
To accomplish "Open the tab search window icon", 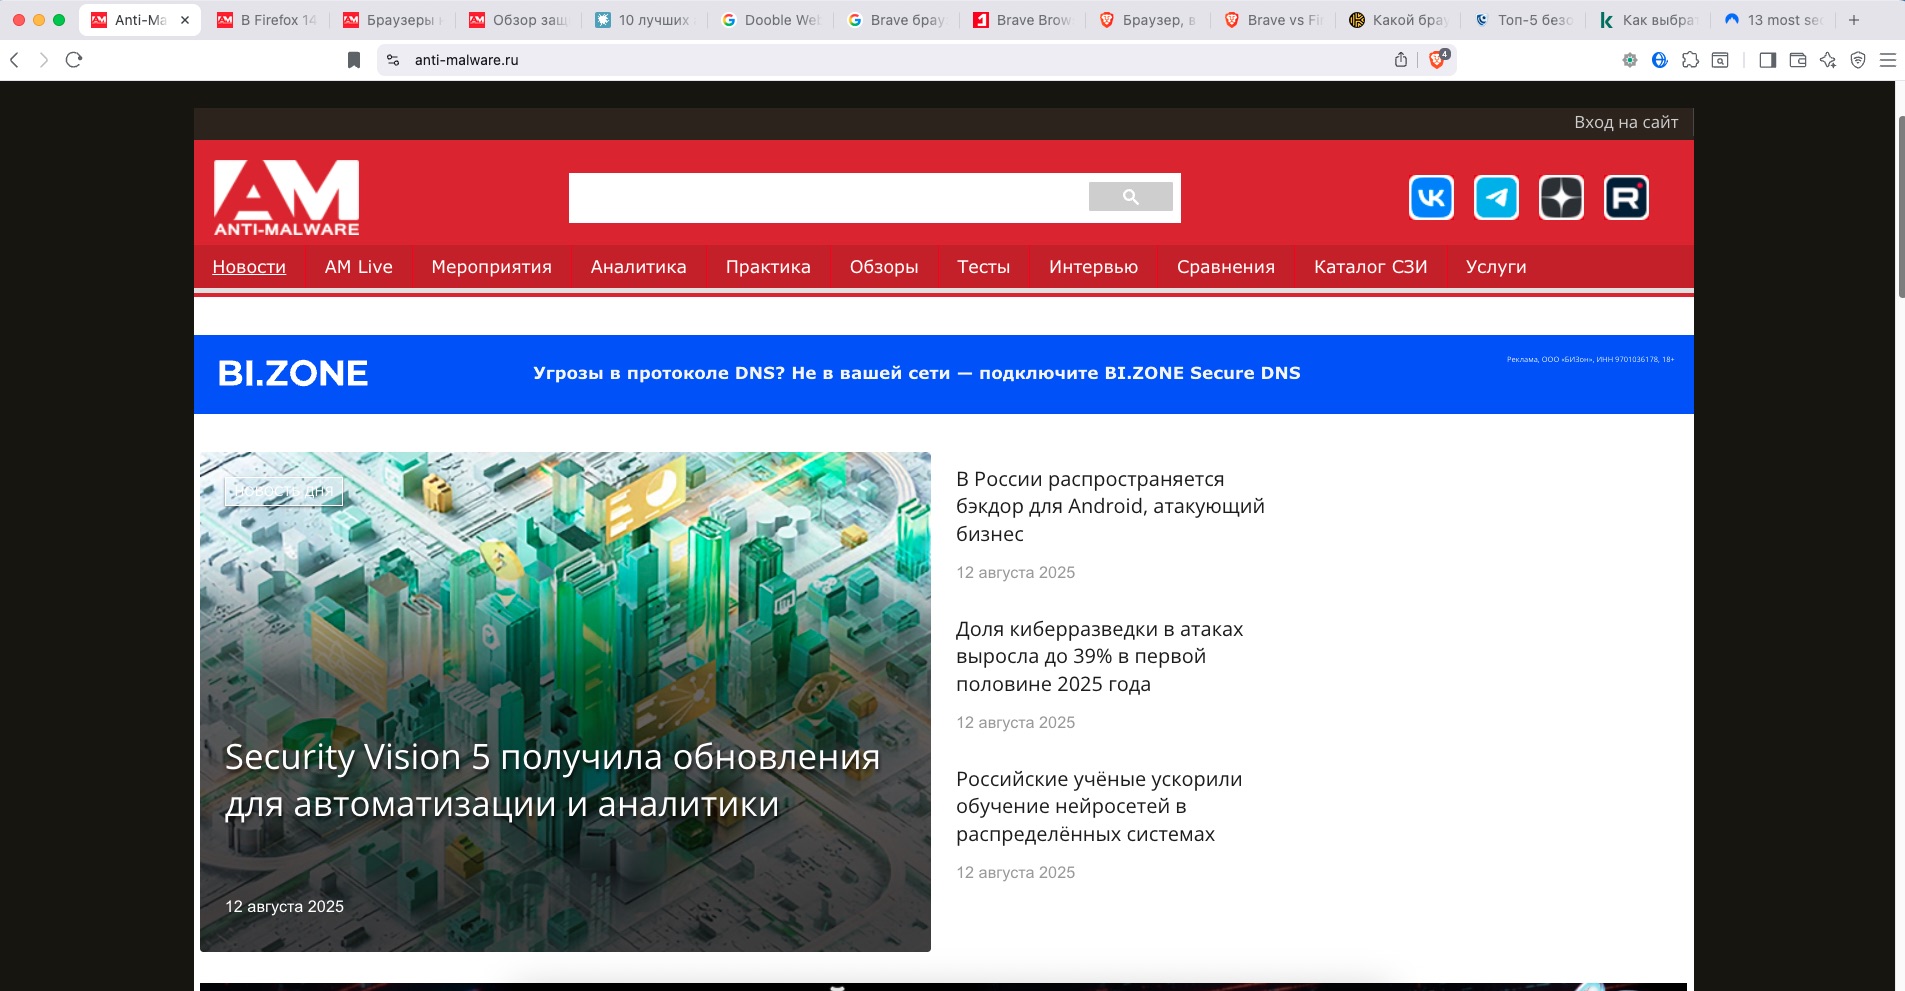I will pyautogui.click(x=1720, y=60).
